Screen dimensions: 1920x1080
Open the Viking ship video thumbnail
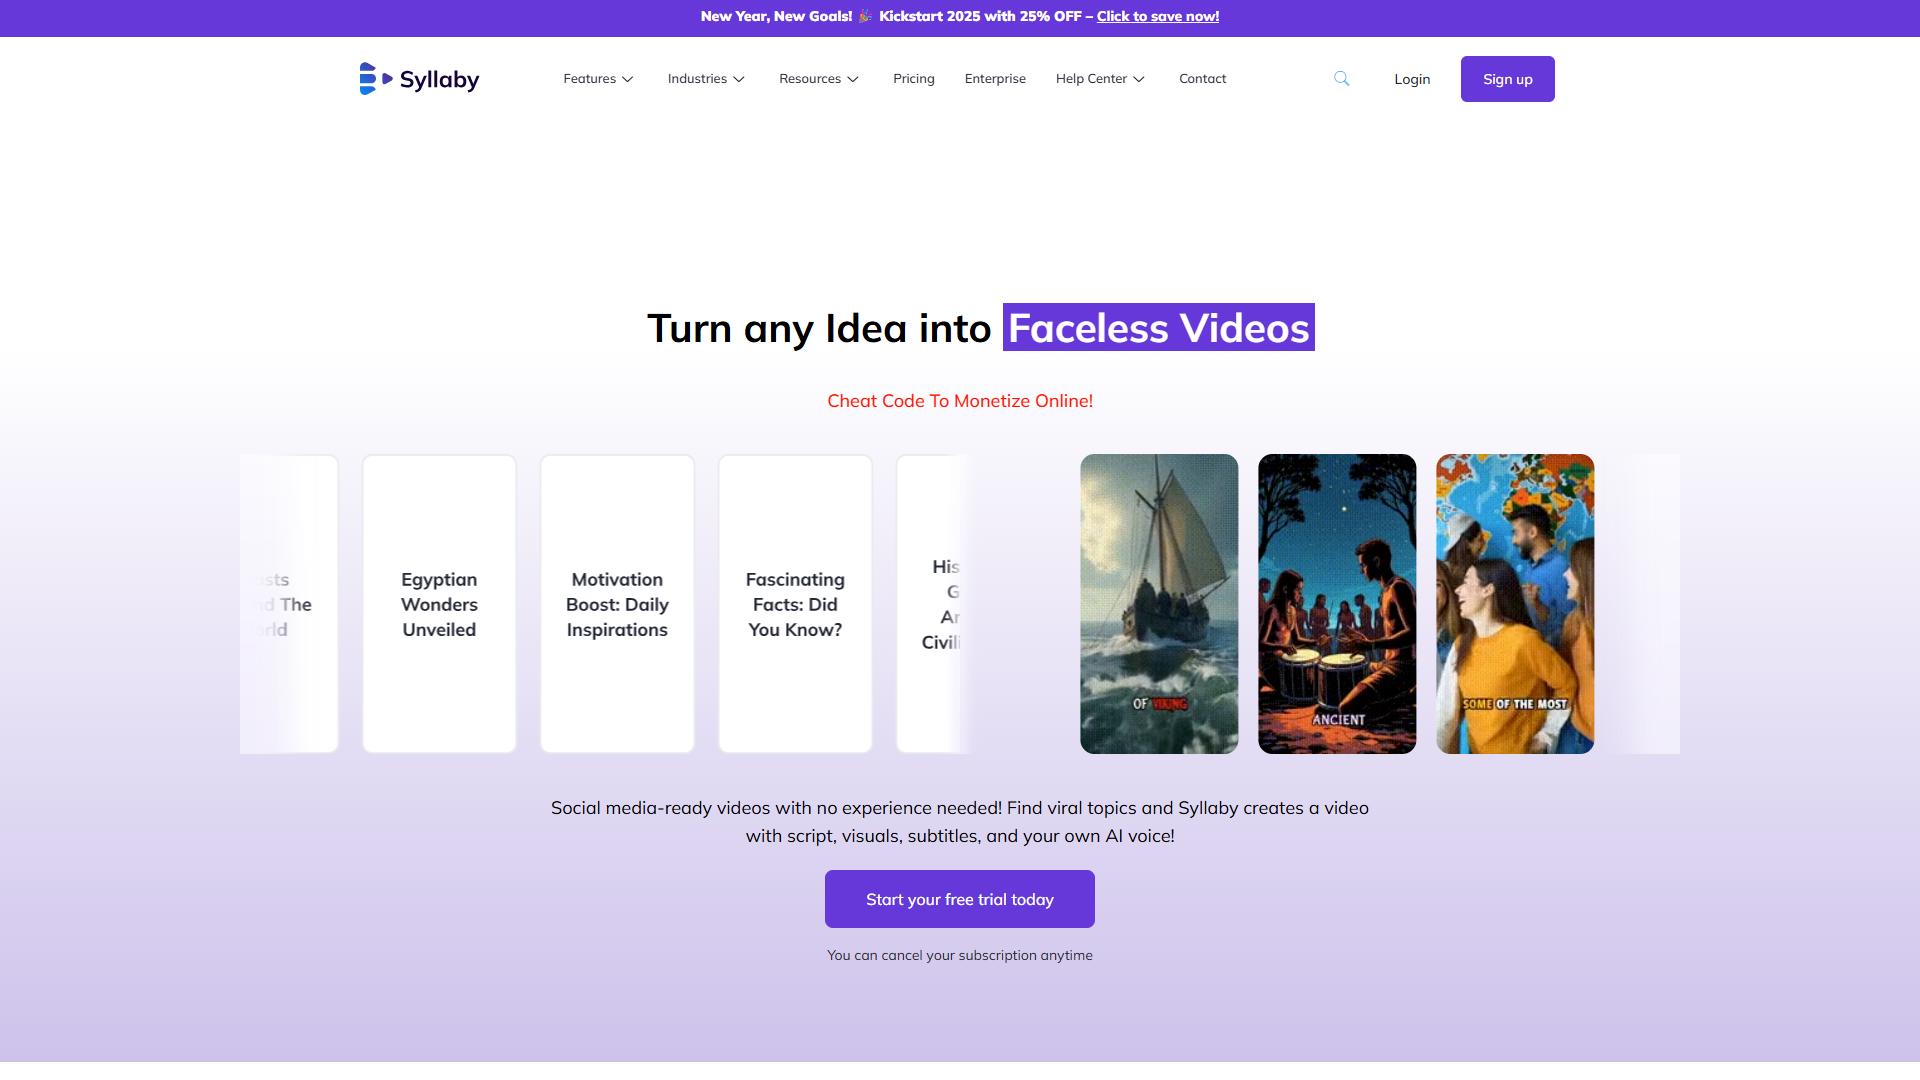[1159, 604]
